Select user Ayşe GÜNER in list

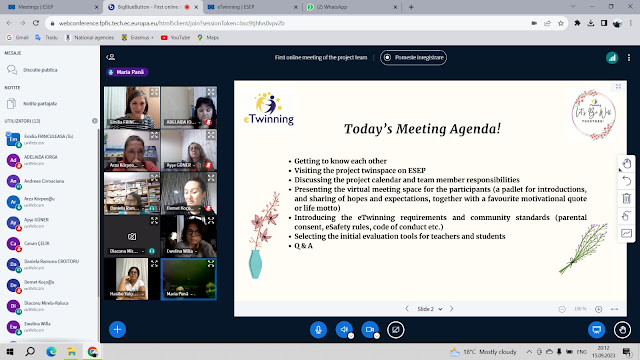(49, 222)
